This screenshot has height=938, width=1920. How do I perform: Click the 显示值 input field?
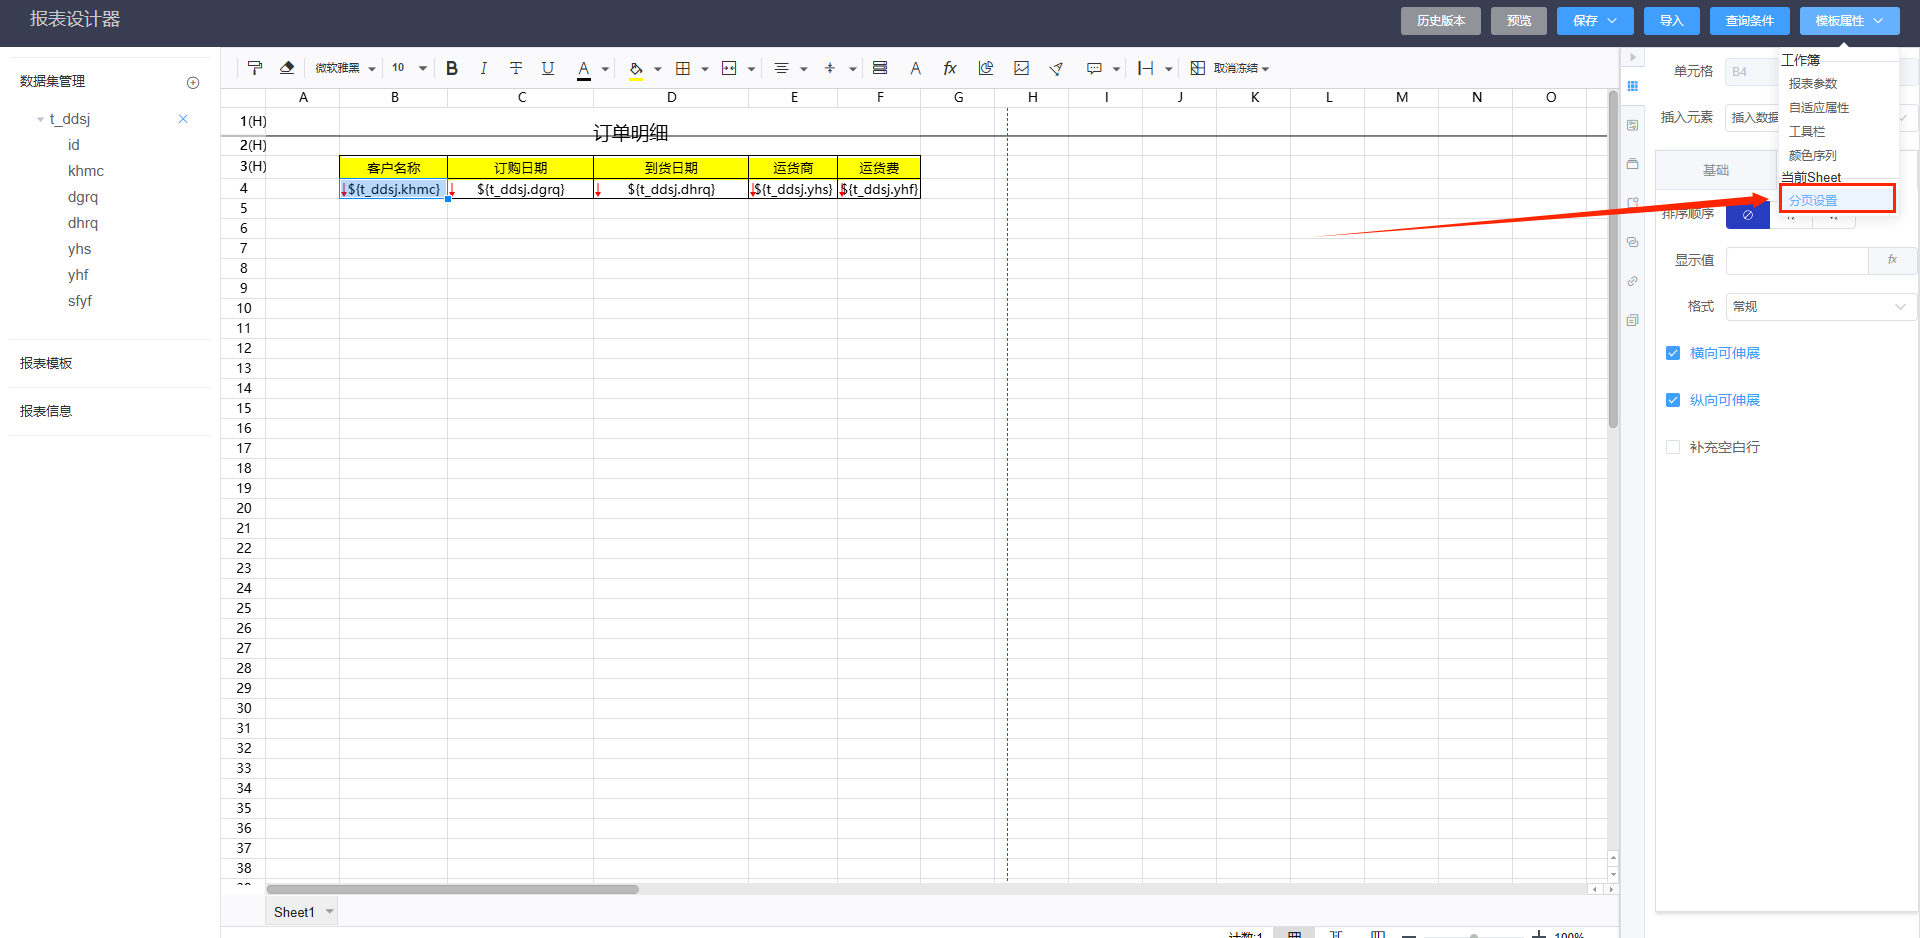(1797, 260)
